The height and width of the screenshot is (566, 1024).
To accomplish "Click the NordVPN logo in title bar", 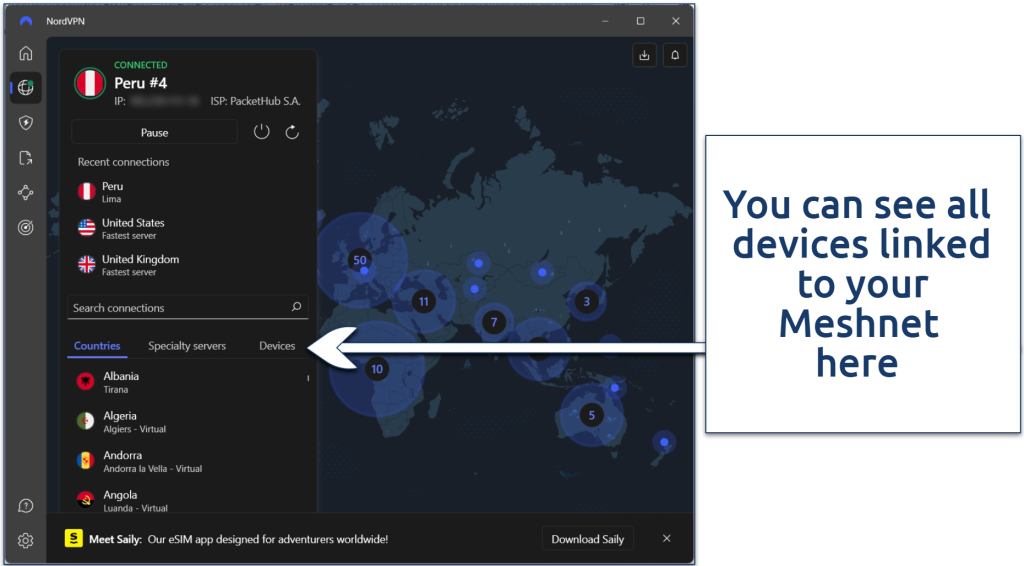I will [25, 21].
